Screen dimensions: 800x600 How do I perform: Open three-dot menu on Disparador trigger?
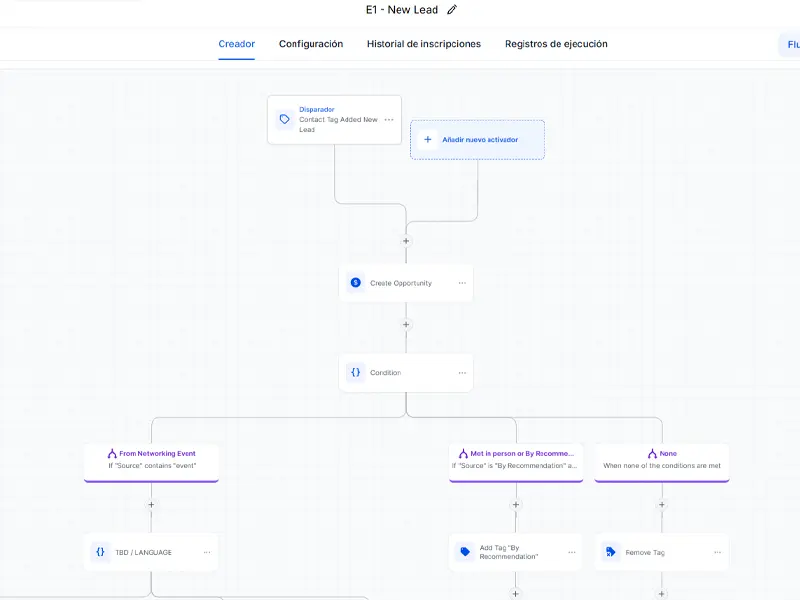pos(389,120)
